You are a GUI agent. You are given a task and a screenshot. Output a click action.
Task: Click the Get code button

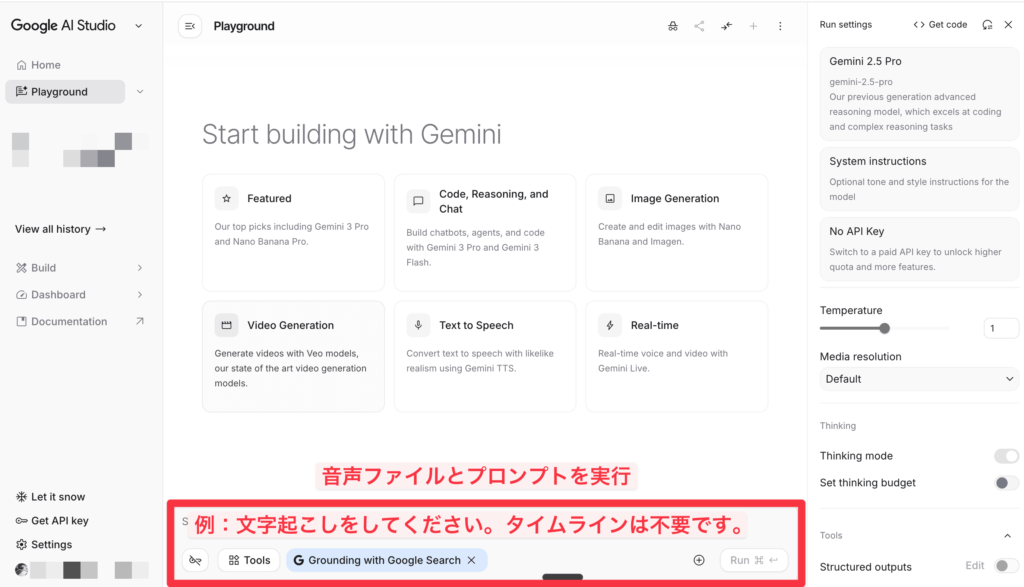tap(940, 25)
